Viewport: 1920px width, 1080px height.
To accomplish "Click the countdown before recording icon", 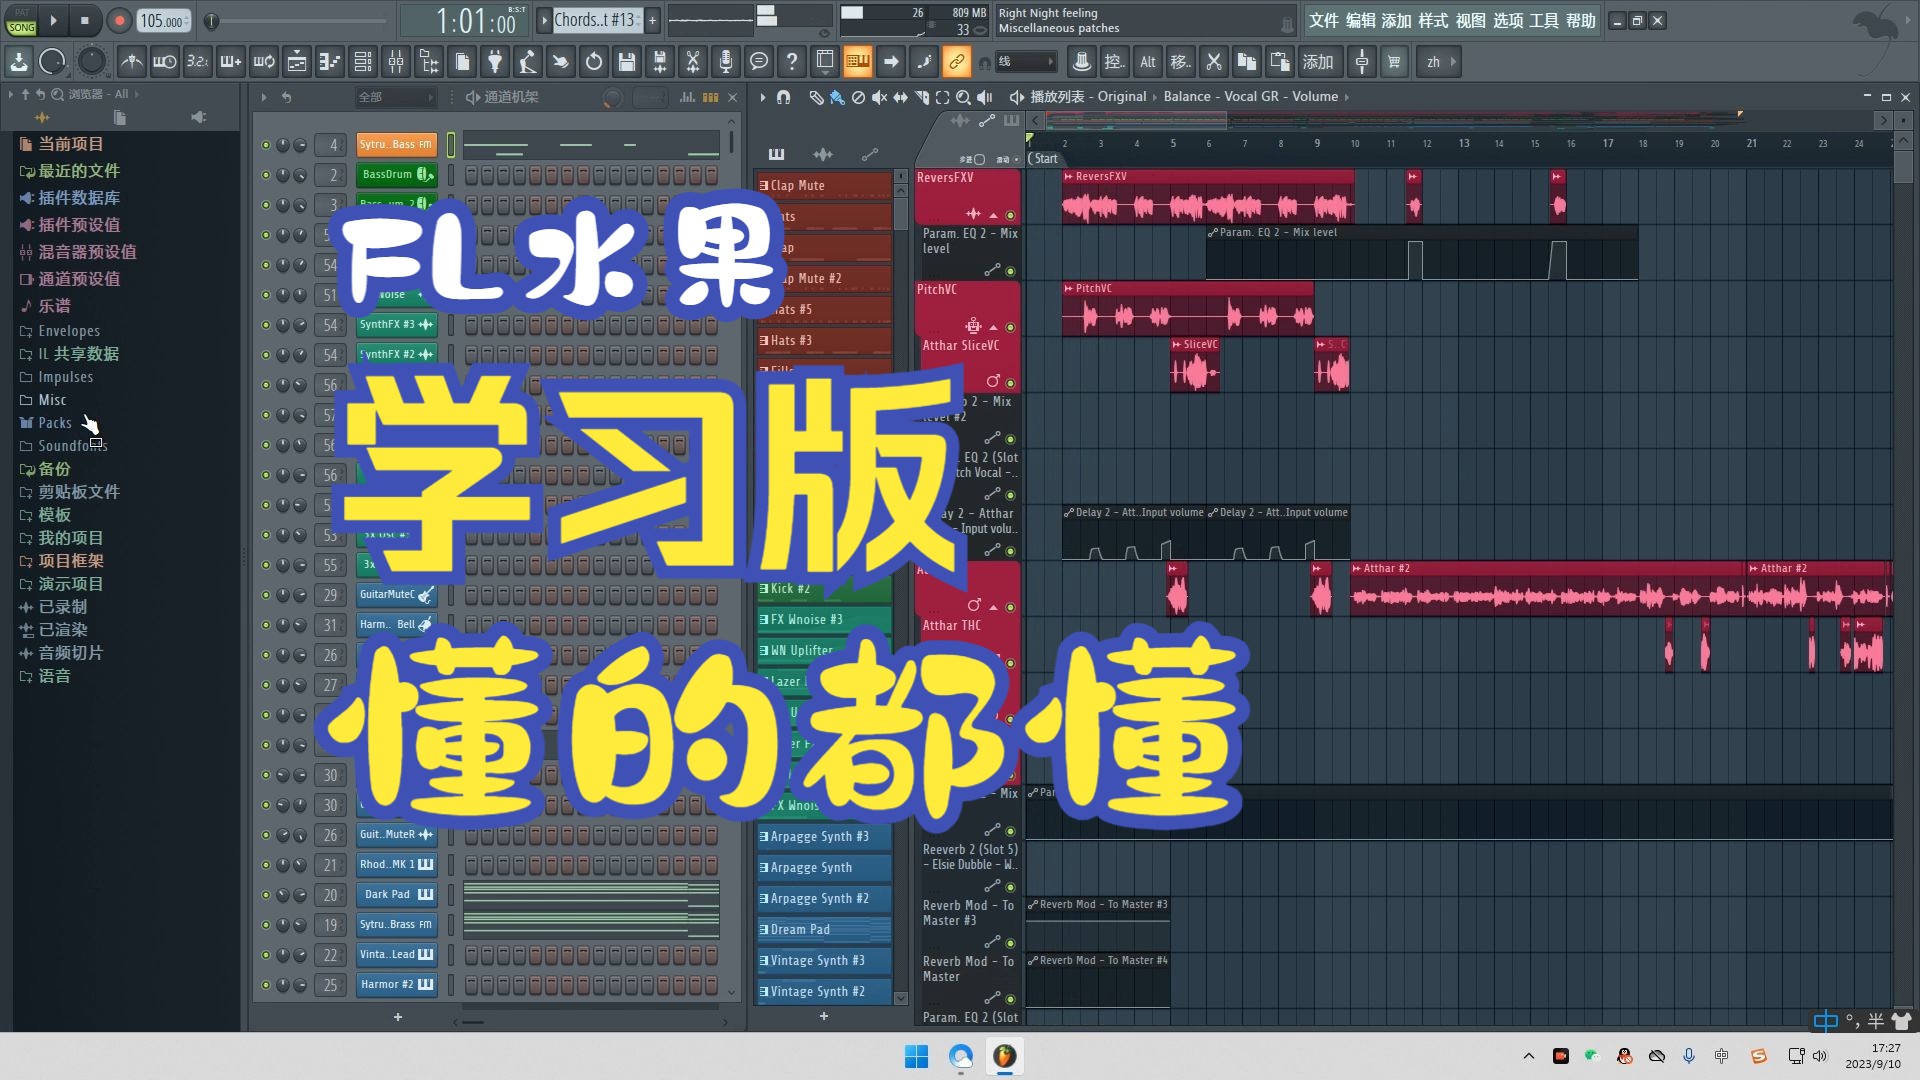I will tap(197, 62).
